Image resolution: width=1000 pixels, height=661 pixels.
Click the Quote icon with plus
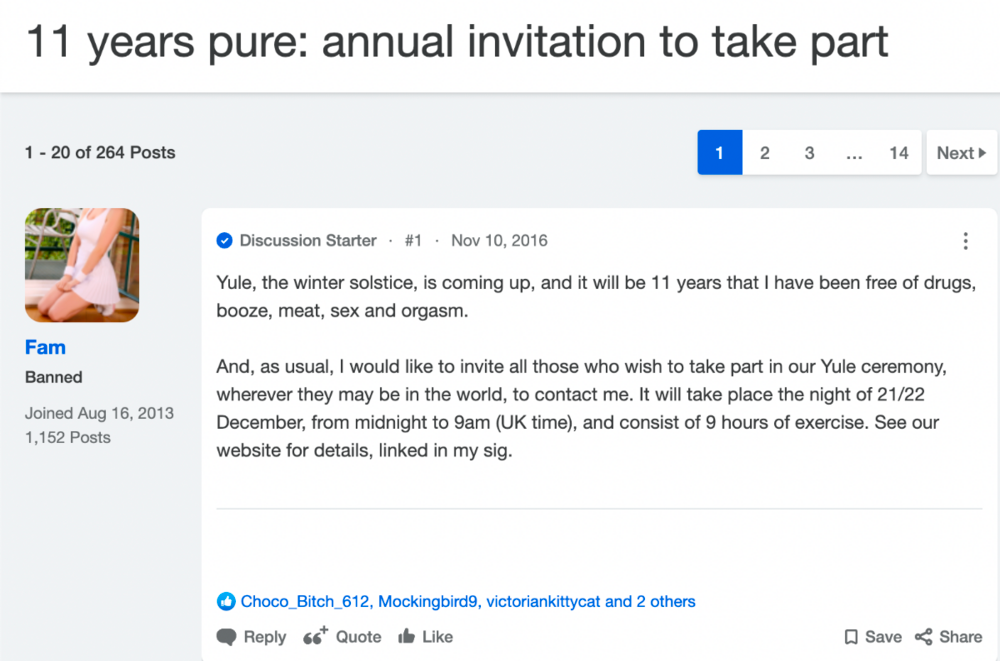click(x=315, y=635)
